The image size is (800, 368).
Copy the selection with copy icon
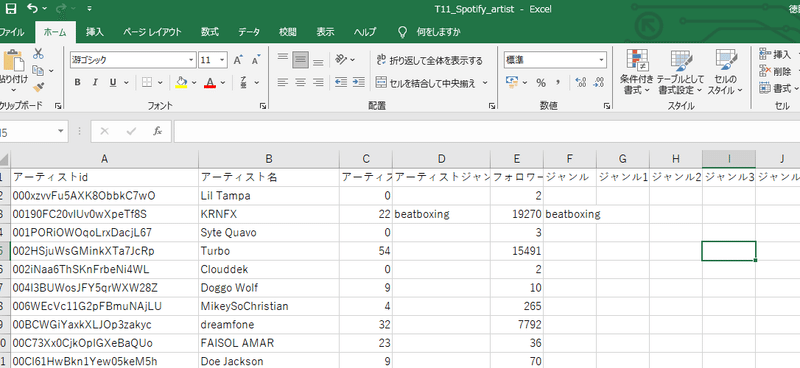tap(38, 70)
